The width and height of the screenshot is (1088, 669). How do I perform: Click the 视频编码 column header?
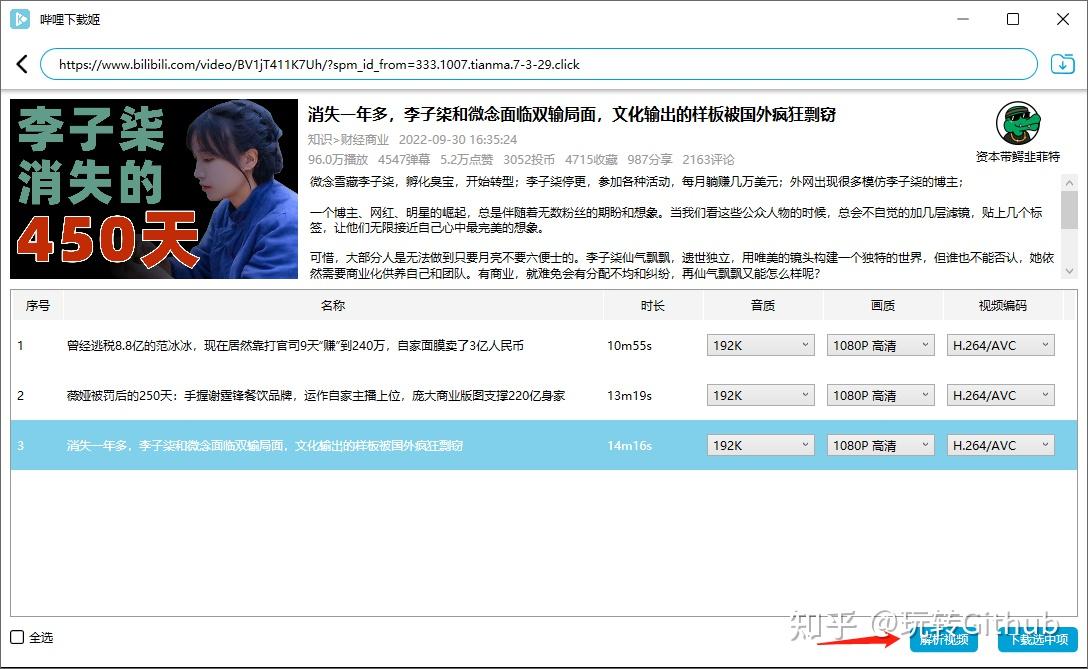[1003, 305]
